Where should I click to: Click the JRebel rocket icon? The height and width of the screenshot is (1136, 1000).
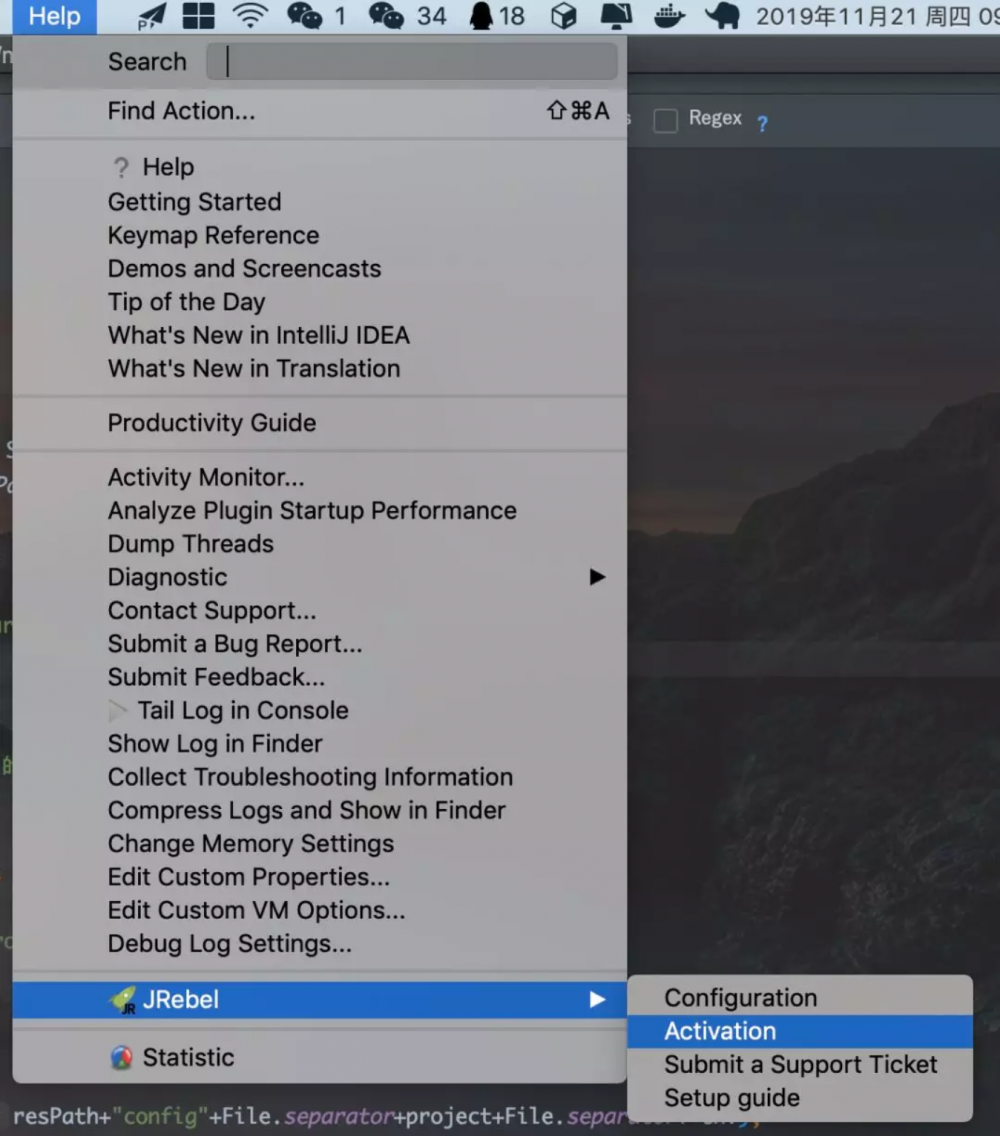pos(122,1000)
